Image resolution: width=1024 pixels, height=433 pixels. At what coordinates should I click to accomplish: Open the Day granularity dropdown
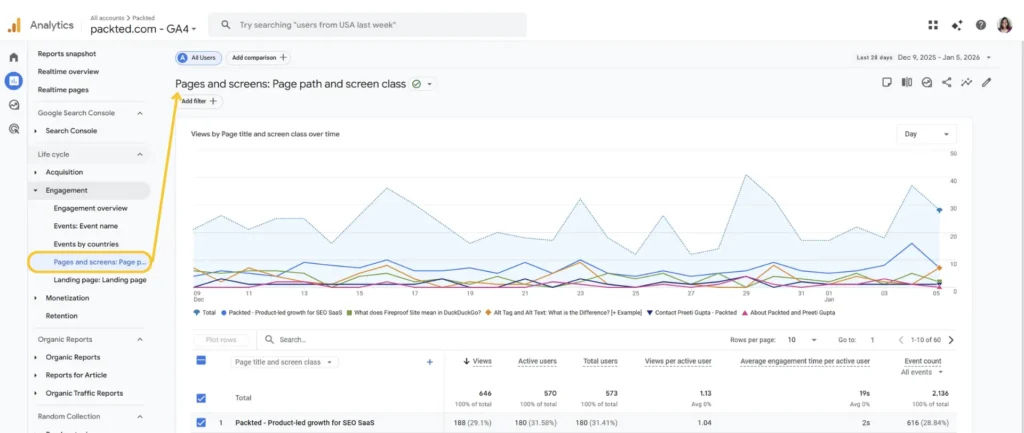[x=926, y=134]
